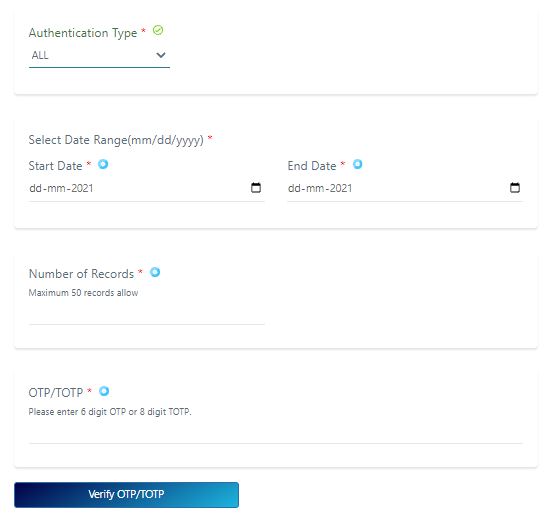
Task: Click the Maximum 50 records allow hint
Action: pyautogui.click(x=84, y=293)
